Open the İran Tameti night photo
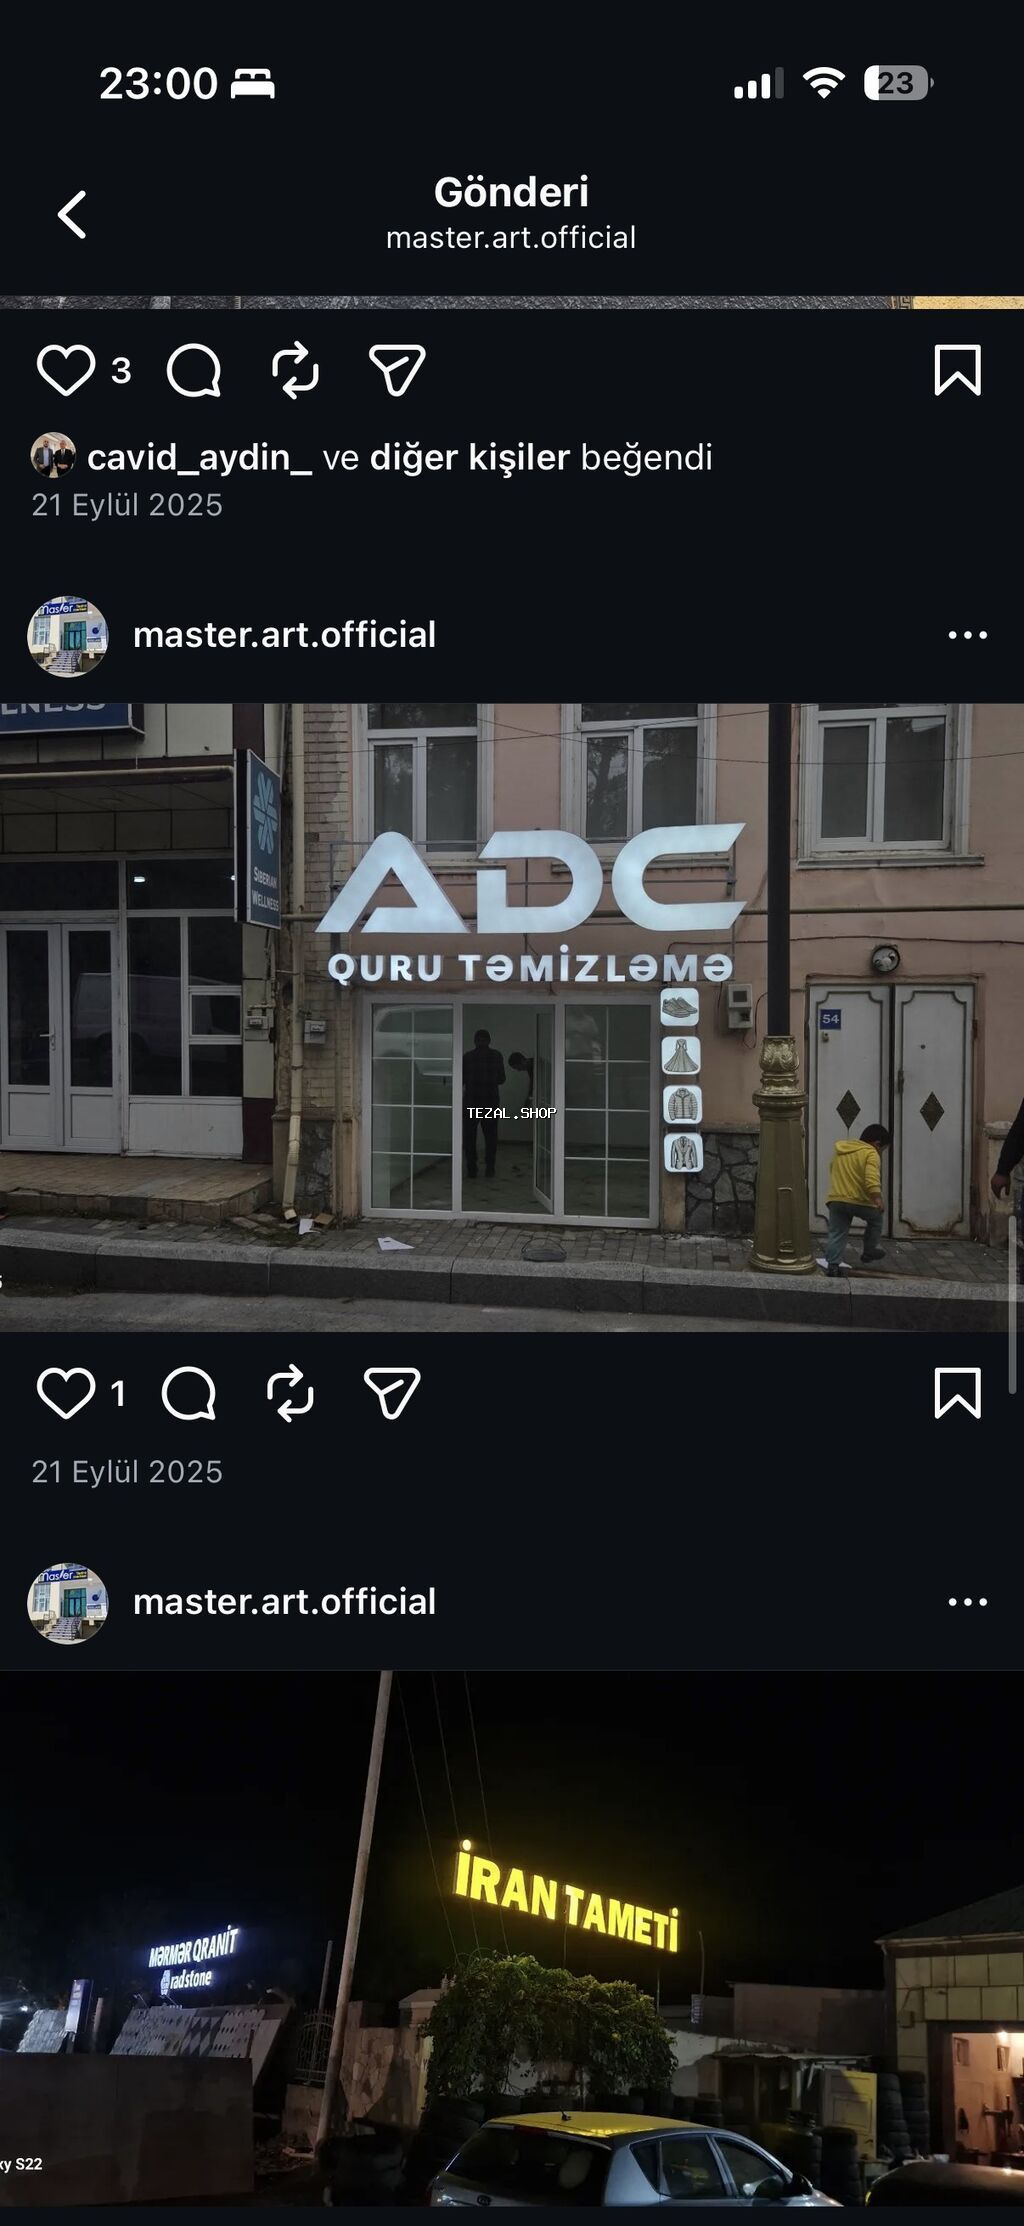The width and height of the screenshot is (1024, 2226). 512,1938
